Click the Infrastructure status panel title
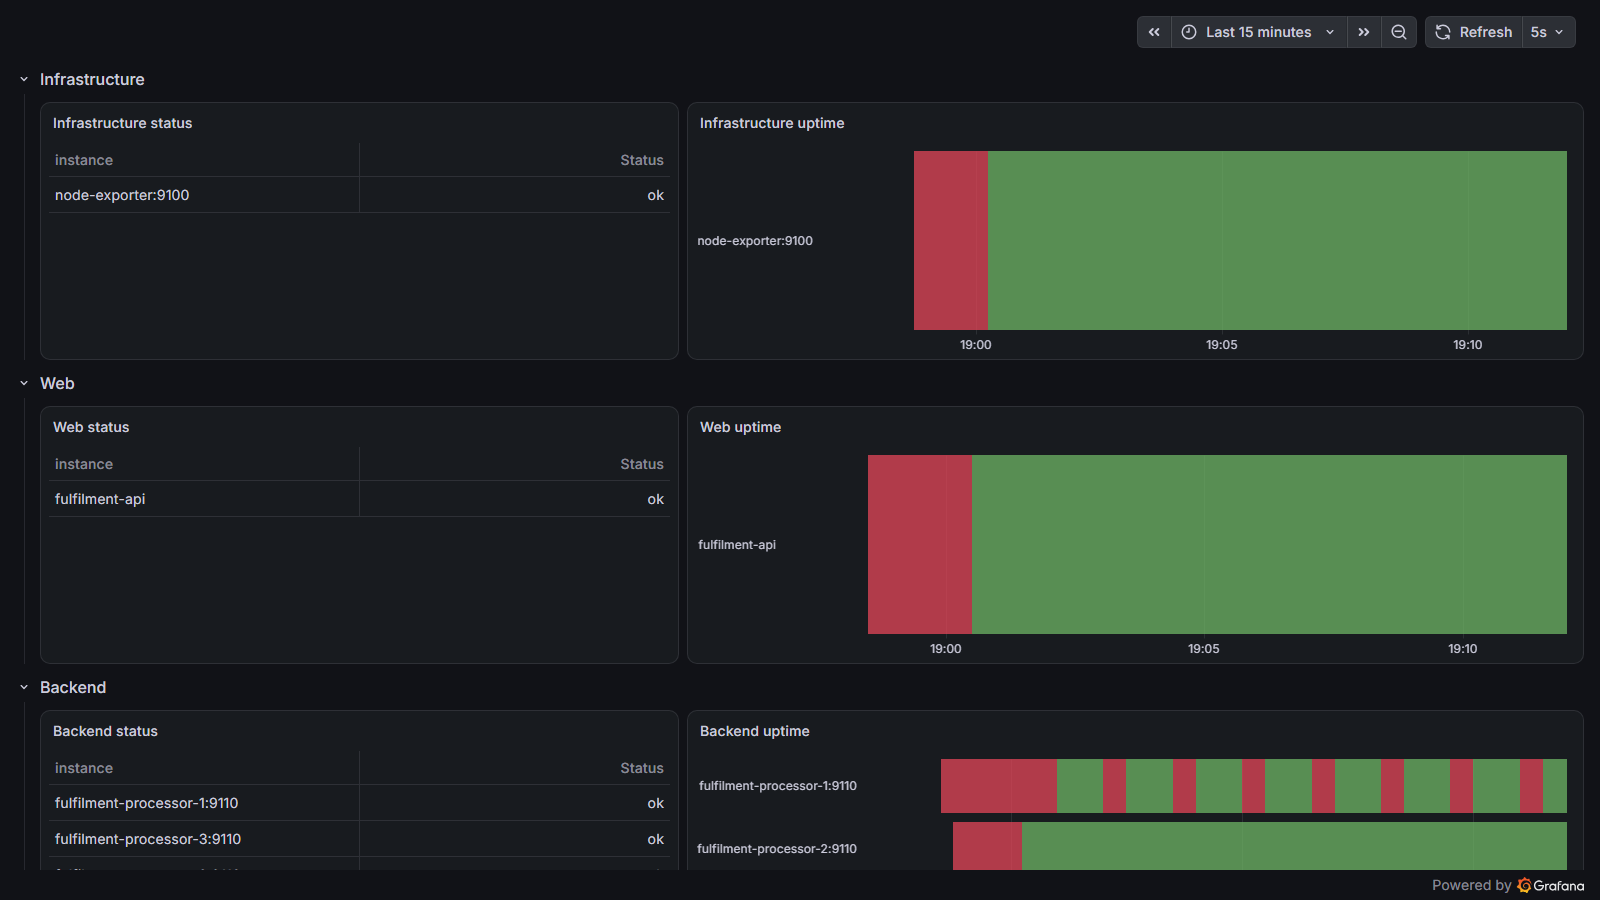Image resolution: width=1600 pixels, height=900 pixels. click(x=122, y=123)
